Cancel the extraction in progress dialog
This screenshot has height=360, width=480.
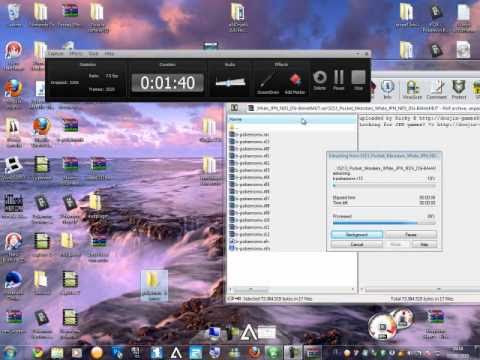click(x=357, y=245)
